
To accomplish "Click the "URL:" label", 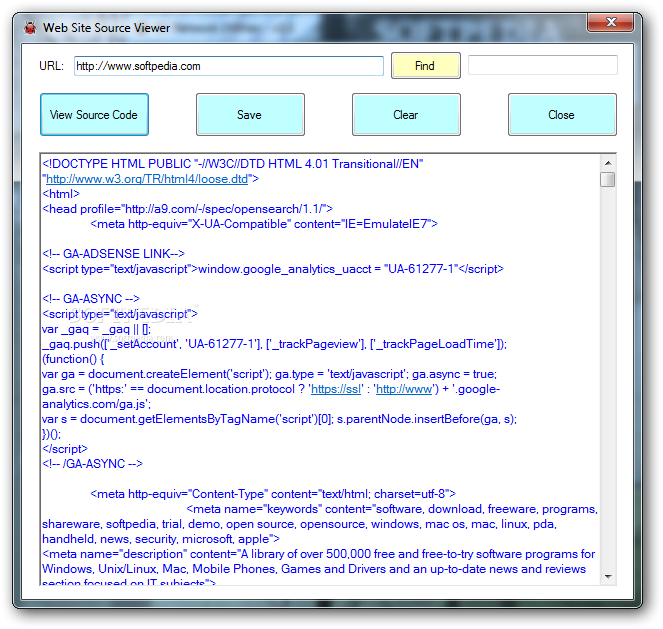I will tap(51, 66).
